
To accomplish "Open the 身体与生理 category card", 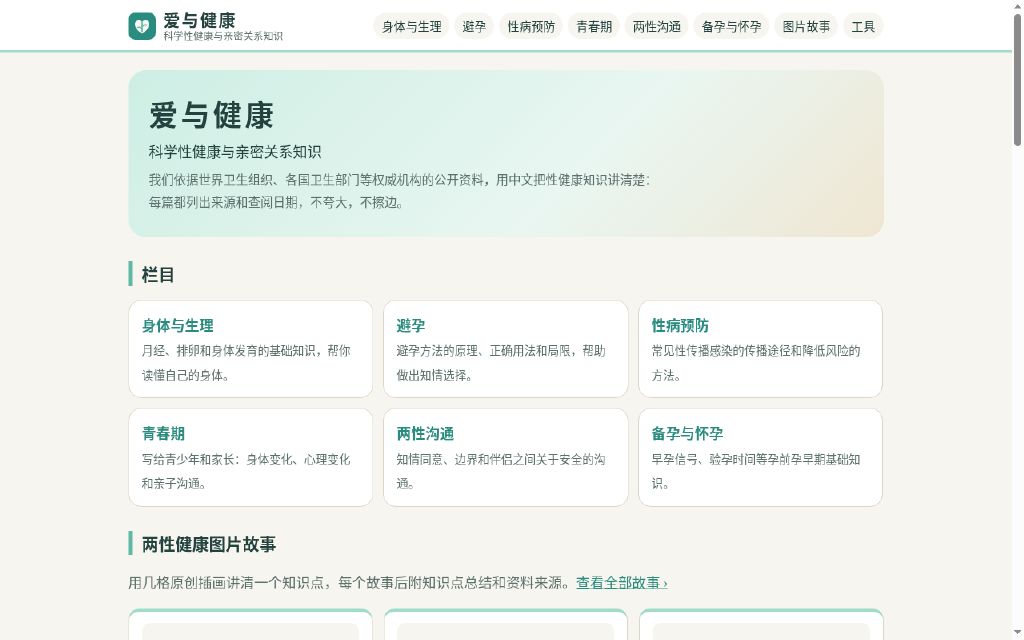I will click(251, 349).
